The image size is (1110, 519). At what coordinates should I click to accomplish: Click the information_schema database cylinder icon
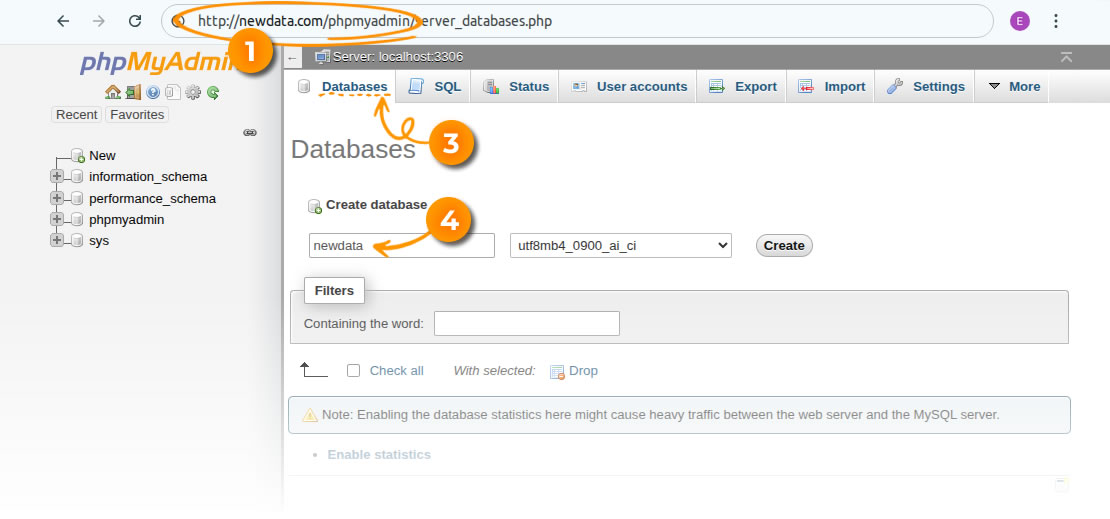tap(77, 176)
